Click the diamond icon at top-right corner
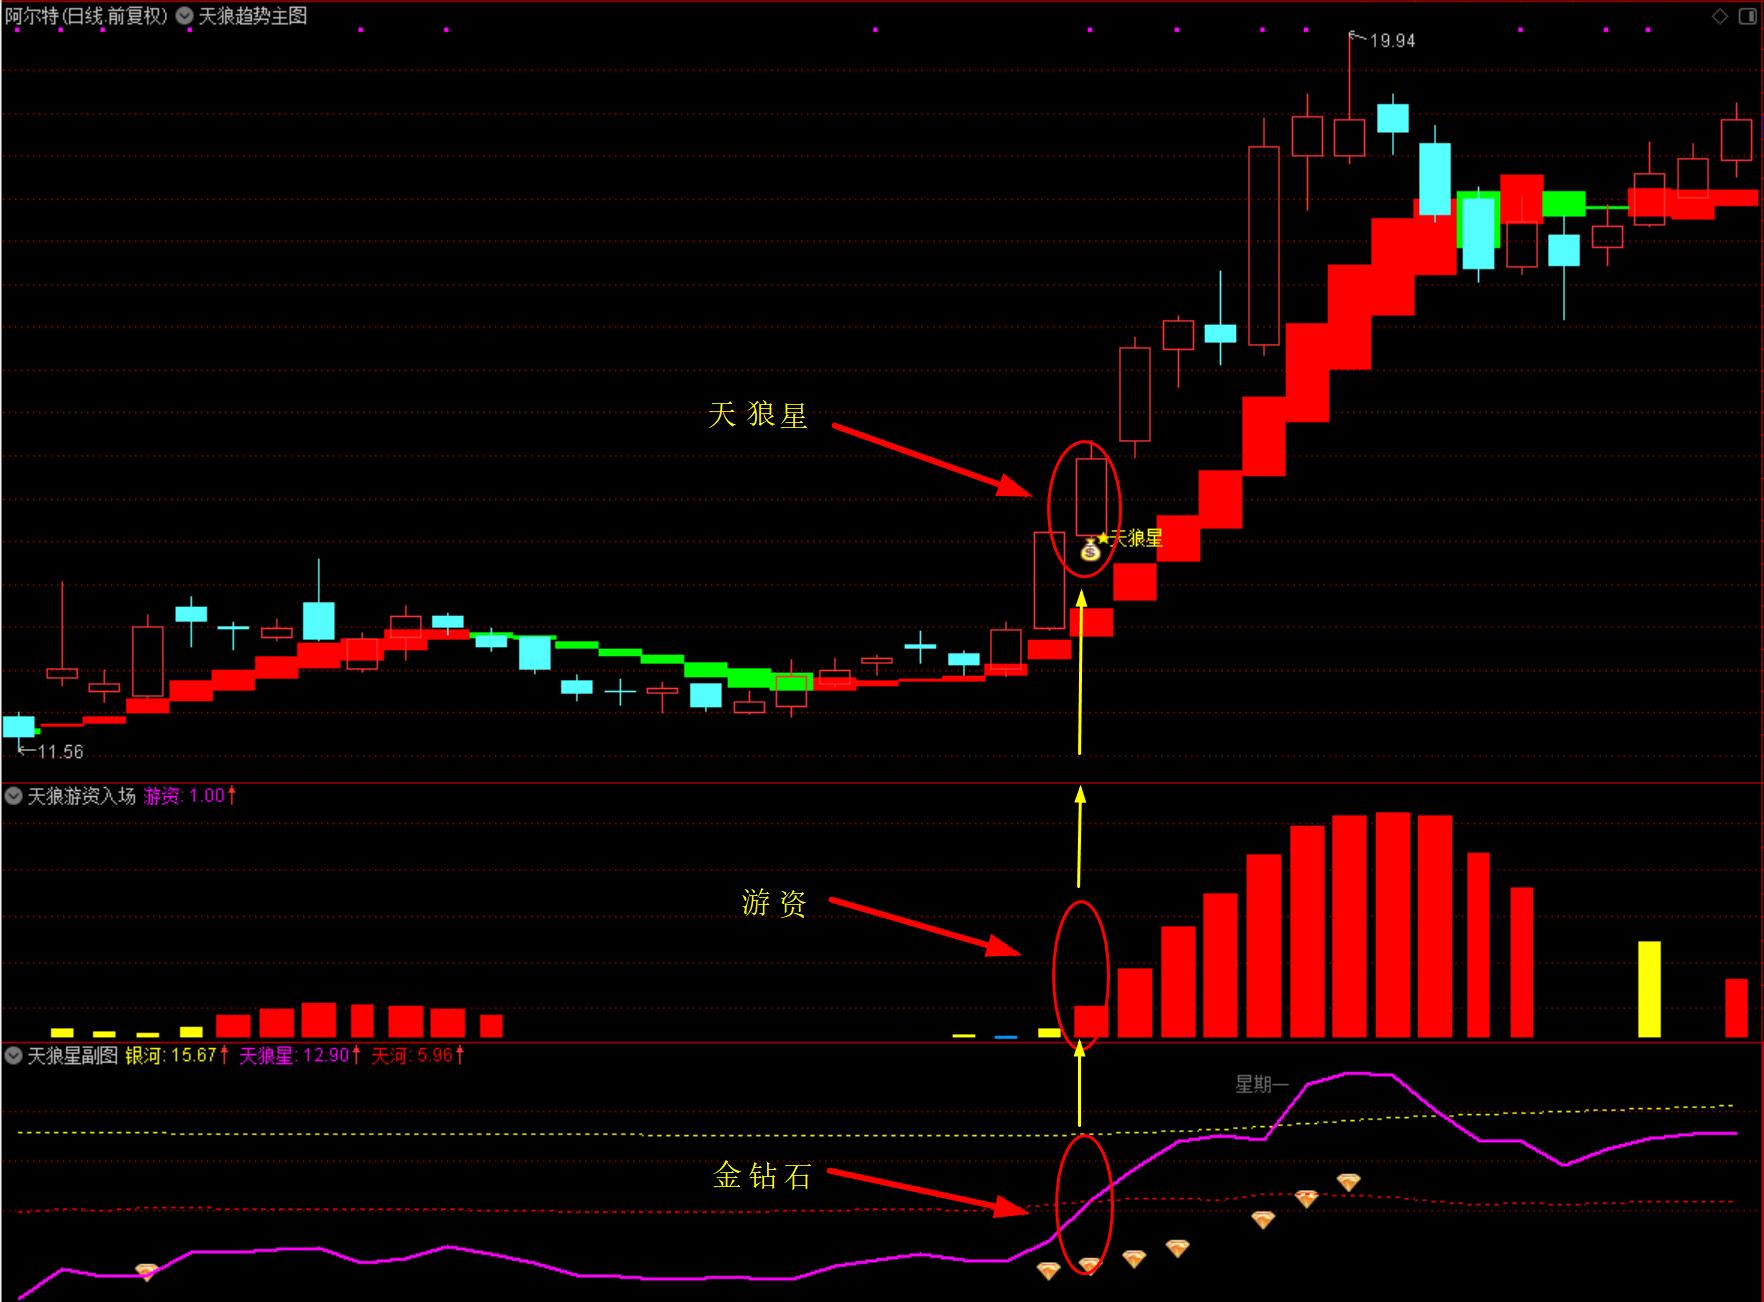 point(1720,16)
